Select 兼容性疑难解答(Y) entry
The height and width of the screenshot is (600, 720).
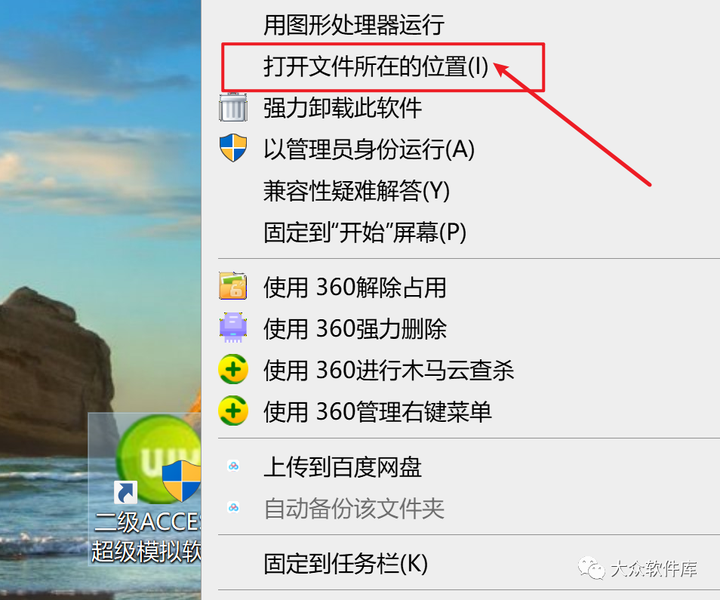click(461, 191)
